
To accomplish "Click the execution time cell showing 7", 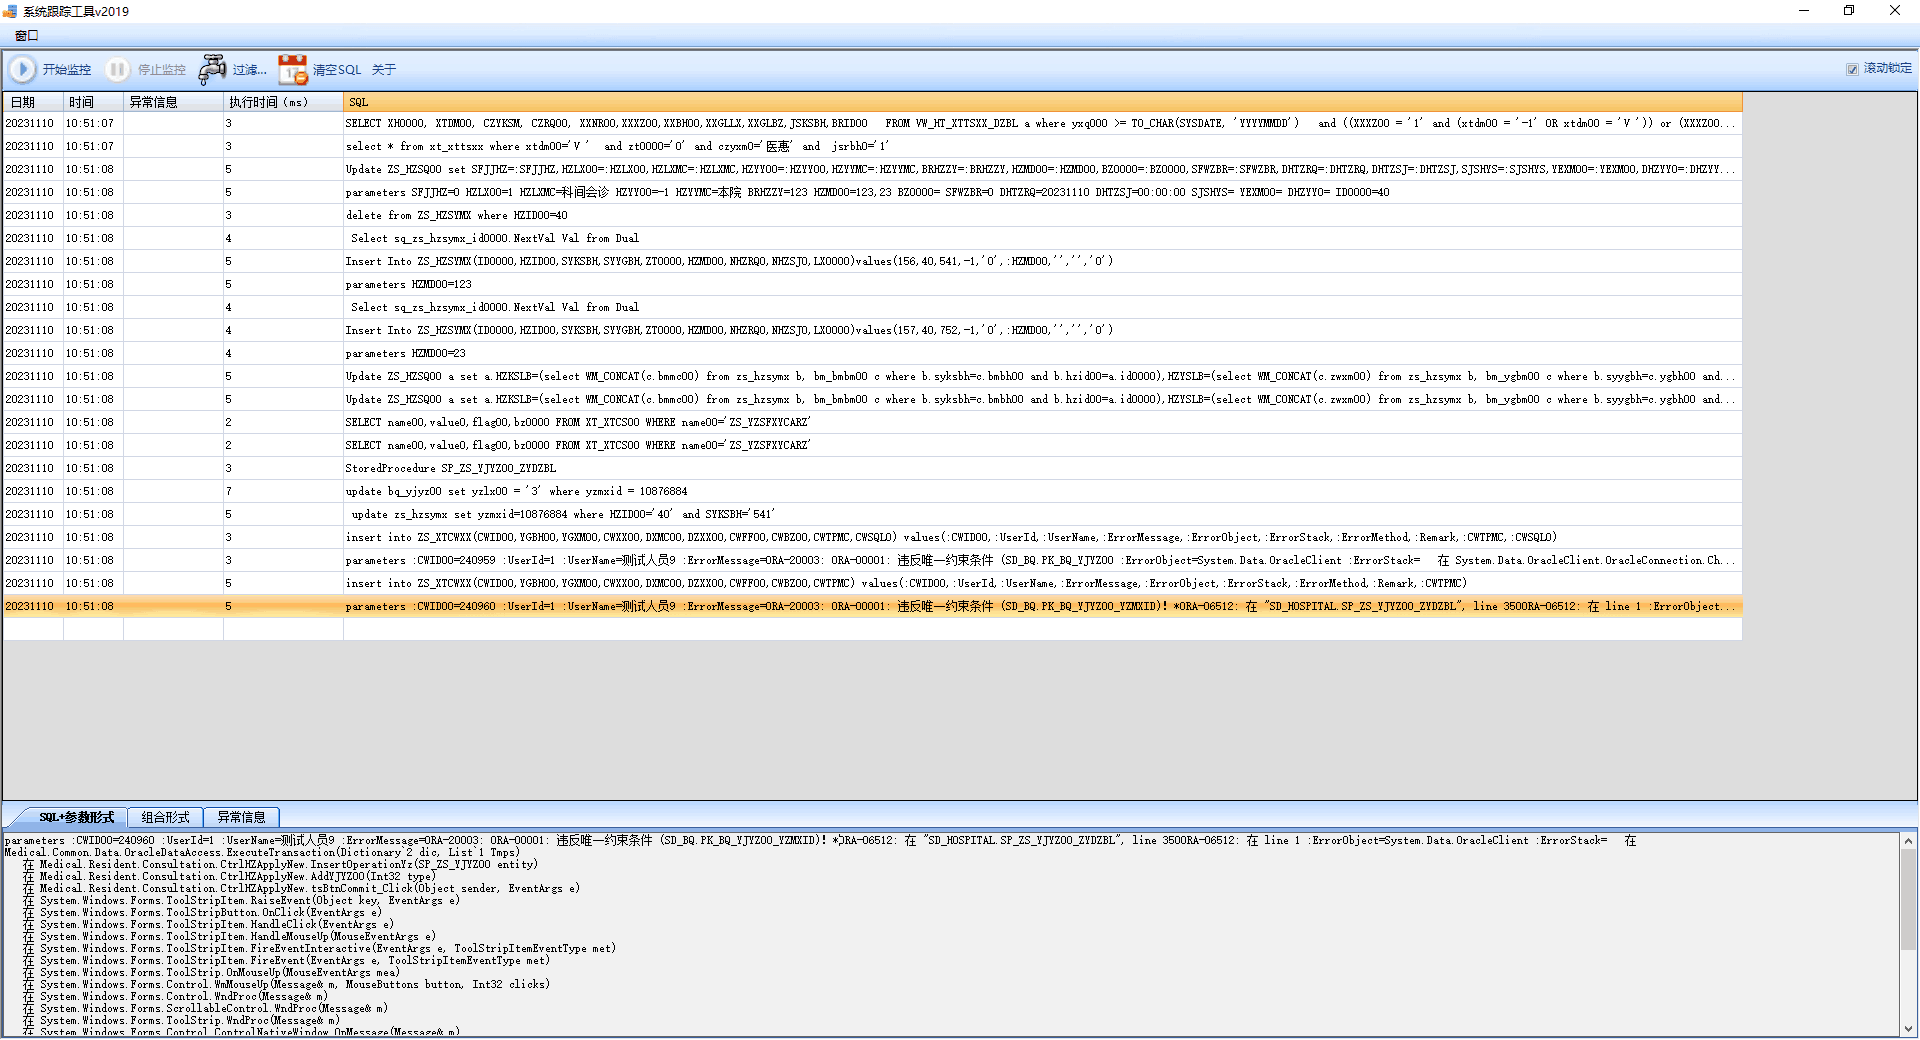I will pos(283,491).
